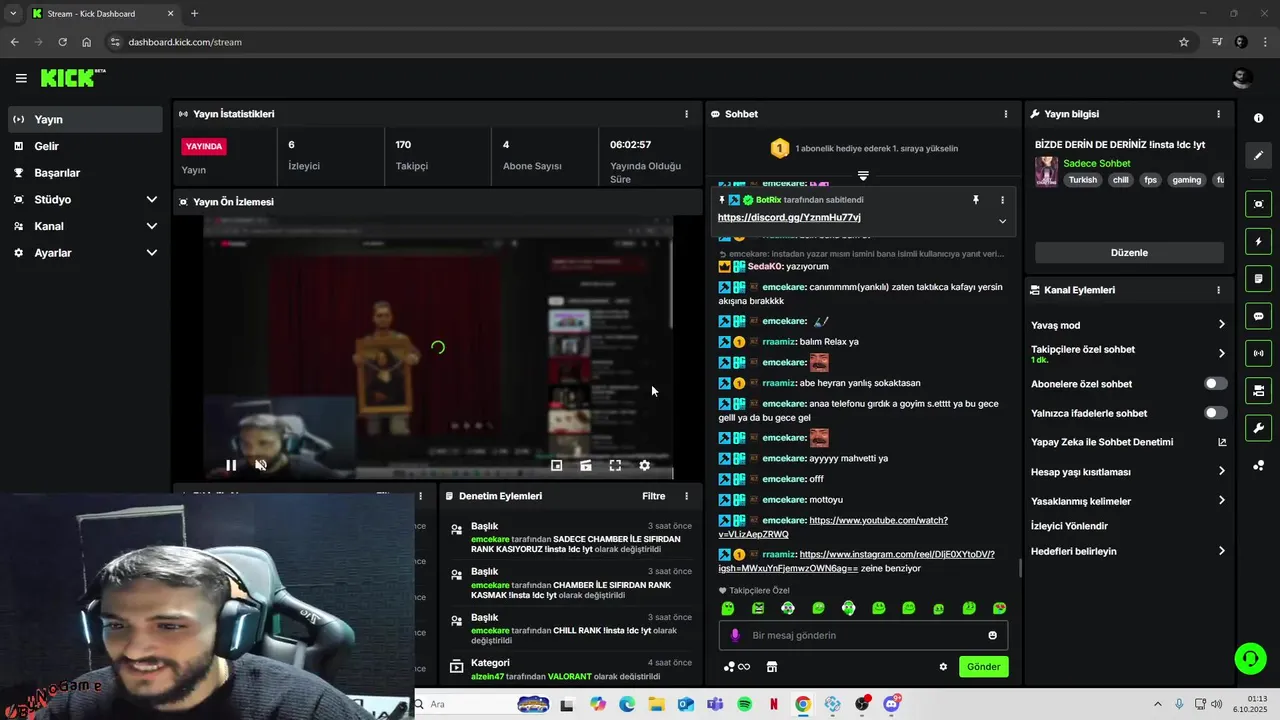Open the Başarılar sidebar item
The width and height of the screenshot is (1280, 720).
(x=85, y=173)
